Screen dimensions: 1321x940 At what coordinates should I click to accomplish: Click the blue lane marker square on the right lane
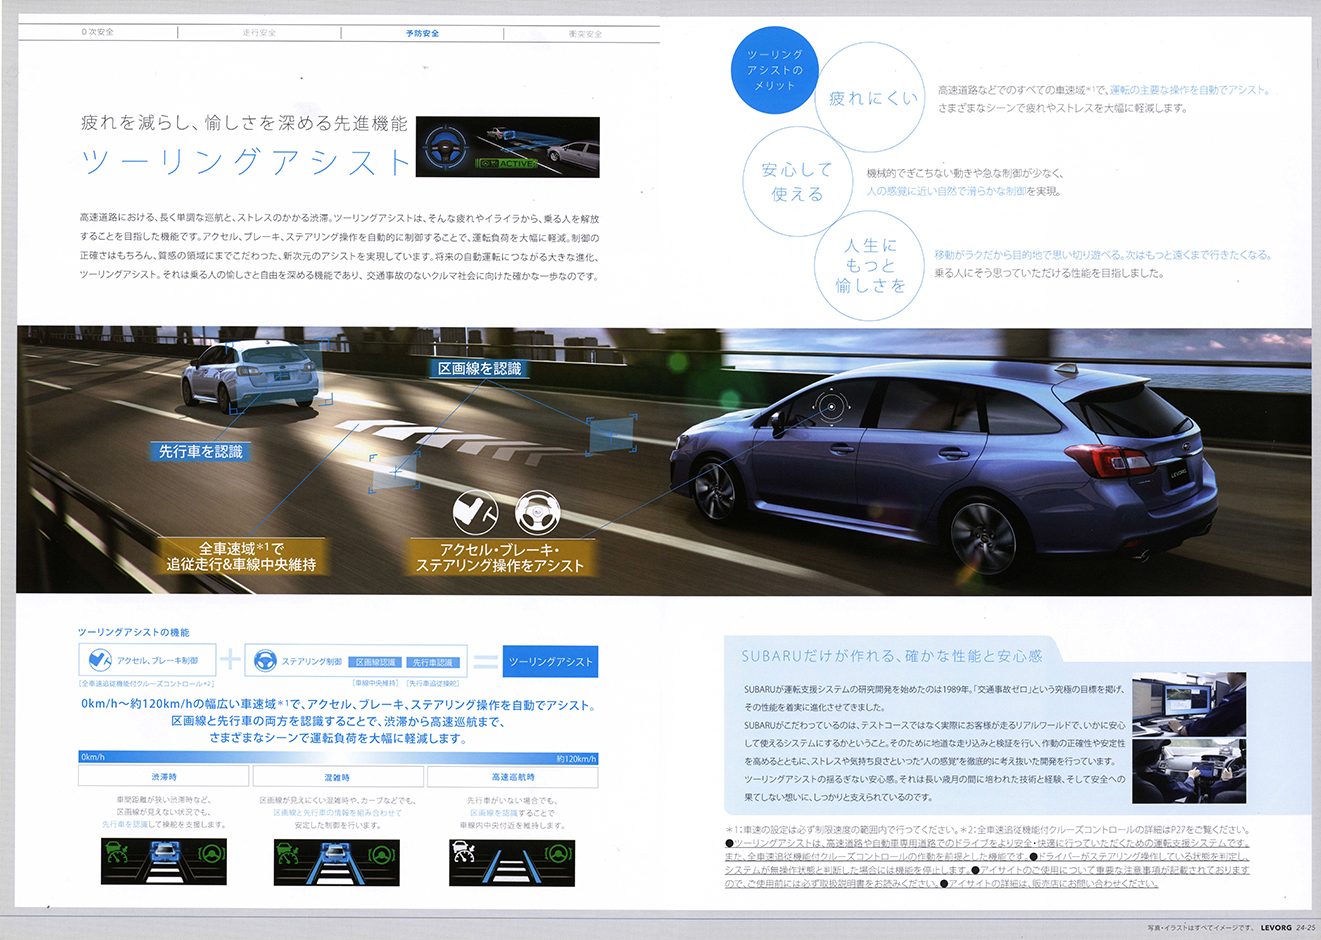click(612, 435)
